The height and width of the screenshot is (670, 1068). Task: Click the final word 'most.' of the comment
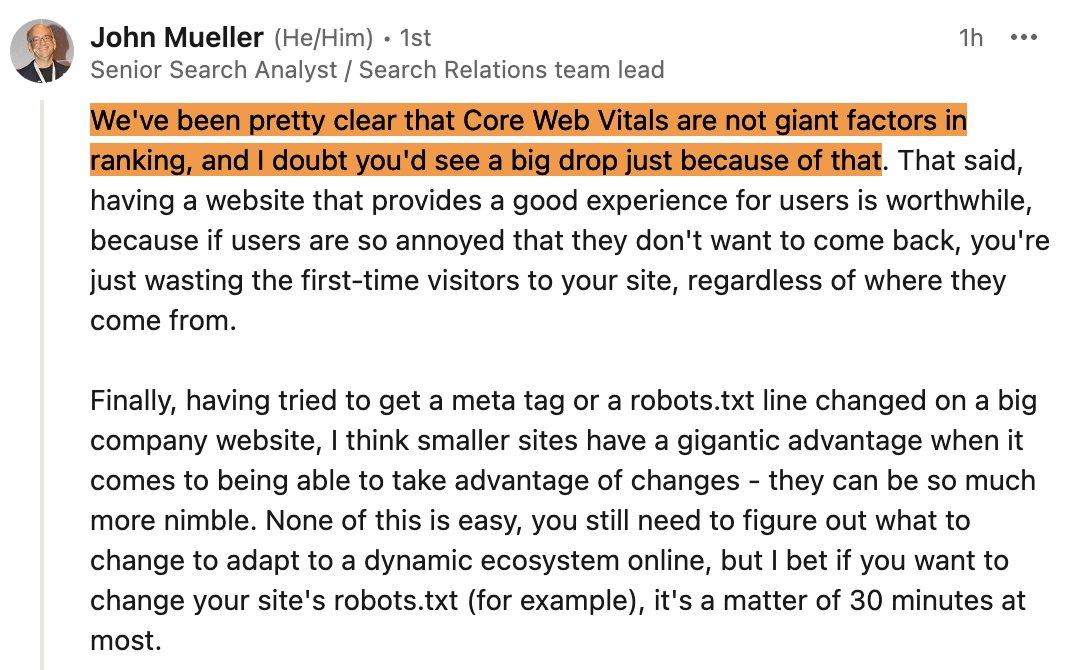point(126,641)
